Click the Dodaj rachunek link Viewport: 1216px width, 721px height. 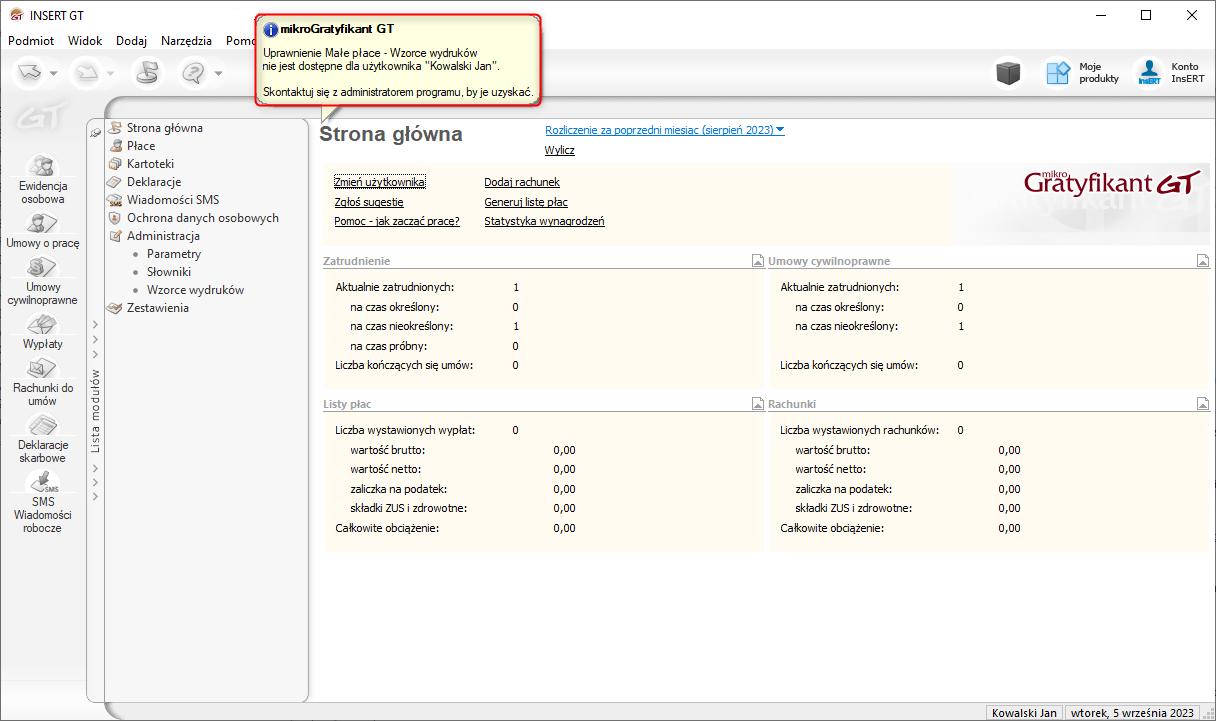tap(522, 182)
